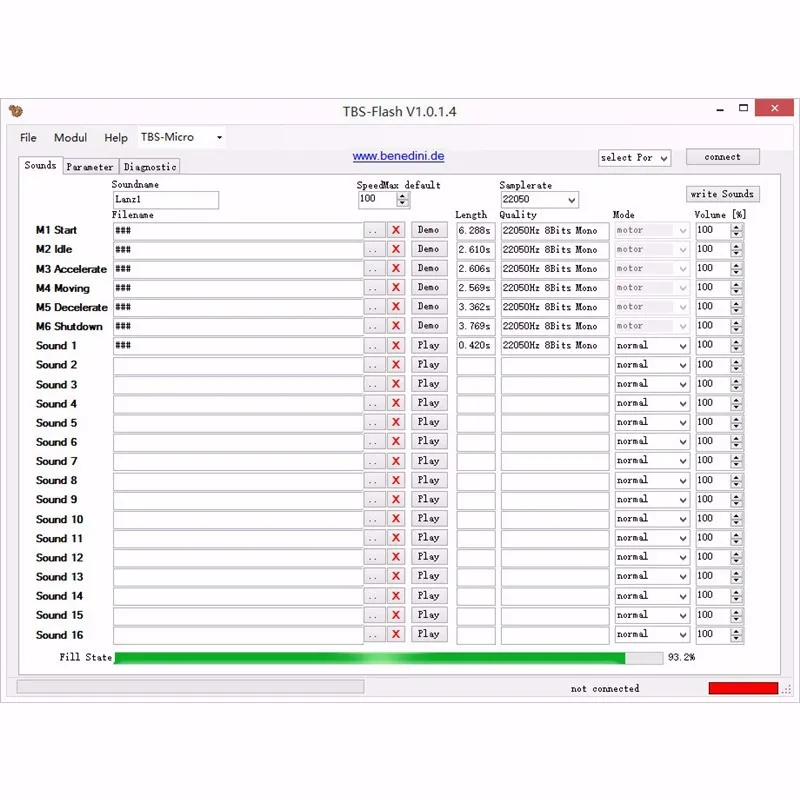Remove M3 Accelerate file using red X

point(395,268)
